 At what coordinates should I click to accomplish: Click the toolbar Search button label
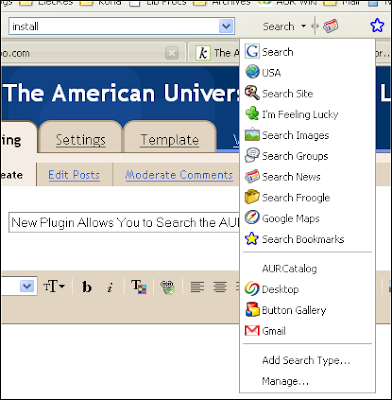(278, 26)
